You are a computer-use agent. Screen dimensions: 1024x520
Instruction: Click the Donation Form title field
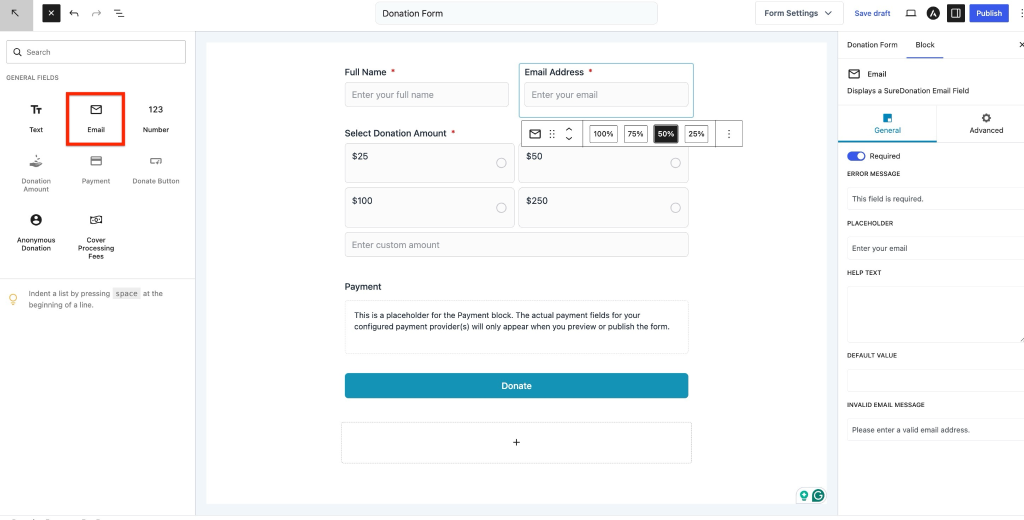(x=516, y=13)
